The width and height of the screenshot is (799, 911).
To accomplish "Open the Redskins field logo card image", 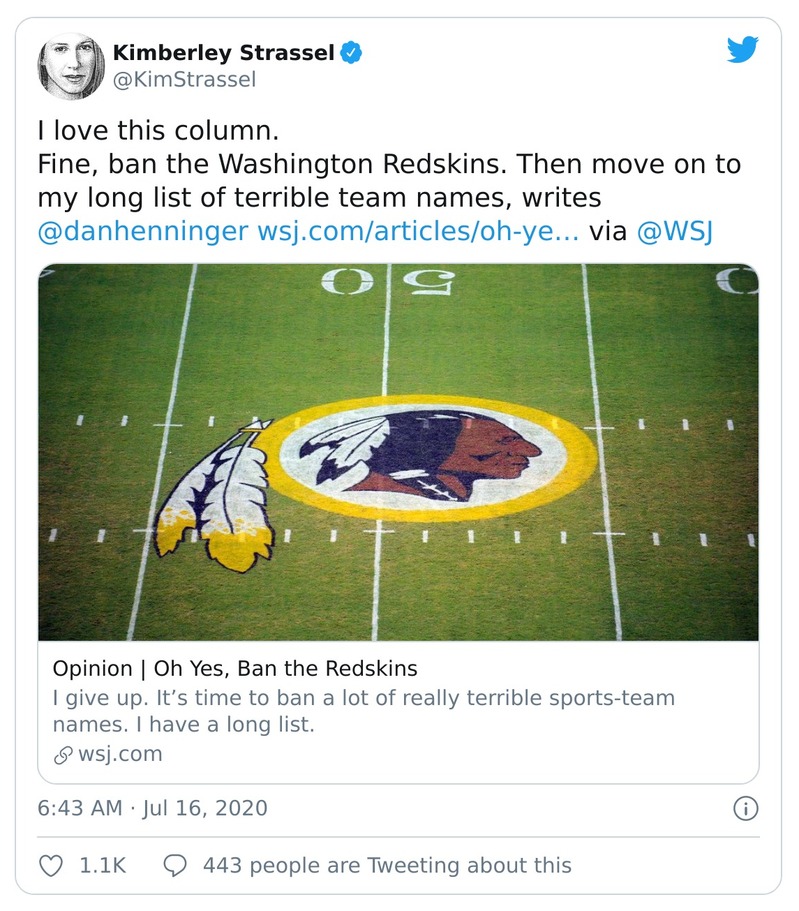I will 398,452.
